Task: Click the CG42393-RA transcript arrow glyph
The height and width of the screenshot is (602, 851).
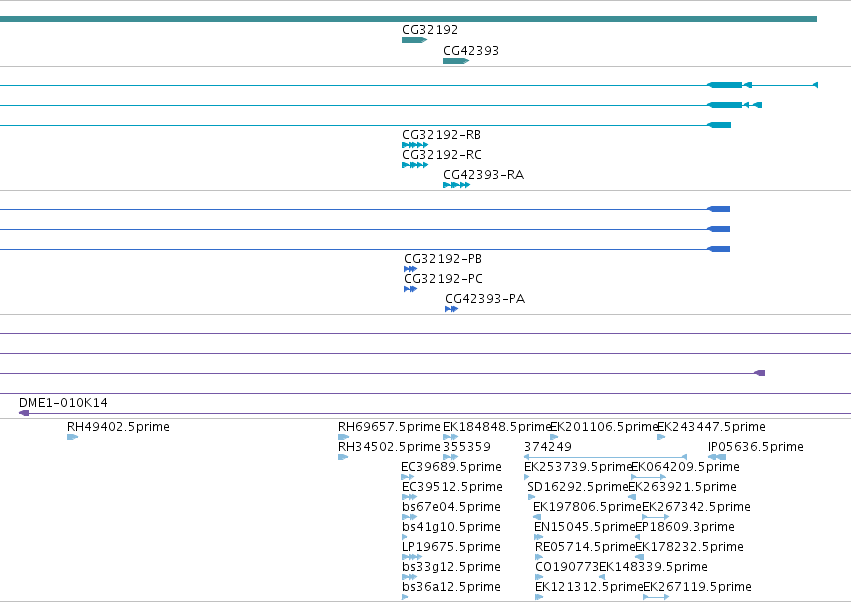Action: coord(456,185)
